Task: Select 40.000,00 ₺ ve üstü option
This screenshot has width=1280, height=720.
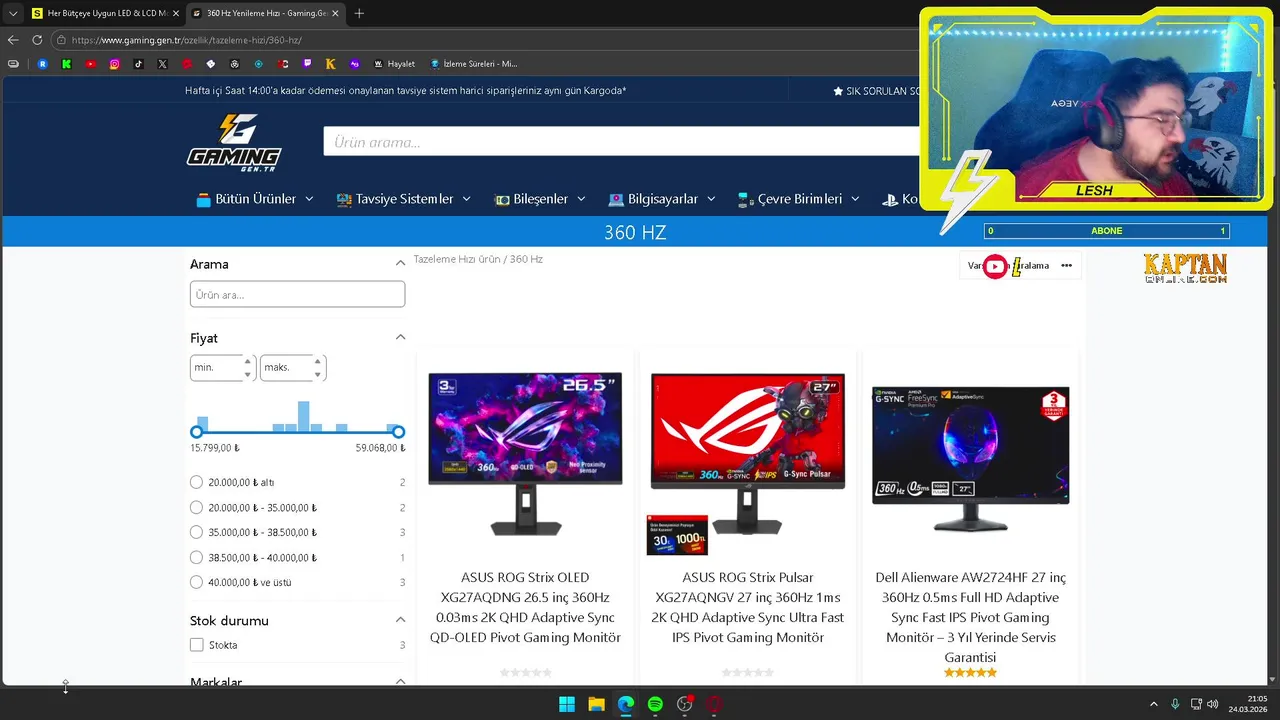Action: click(196, 582)
